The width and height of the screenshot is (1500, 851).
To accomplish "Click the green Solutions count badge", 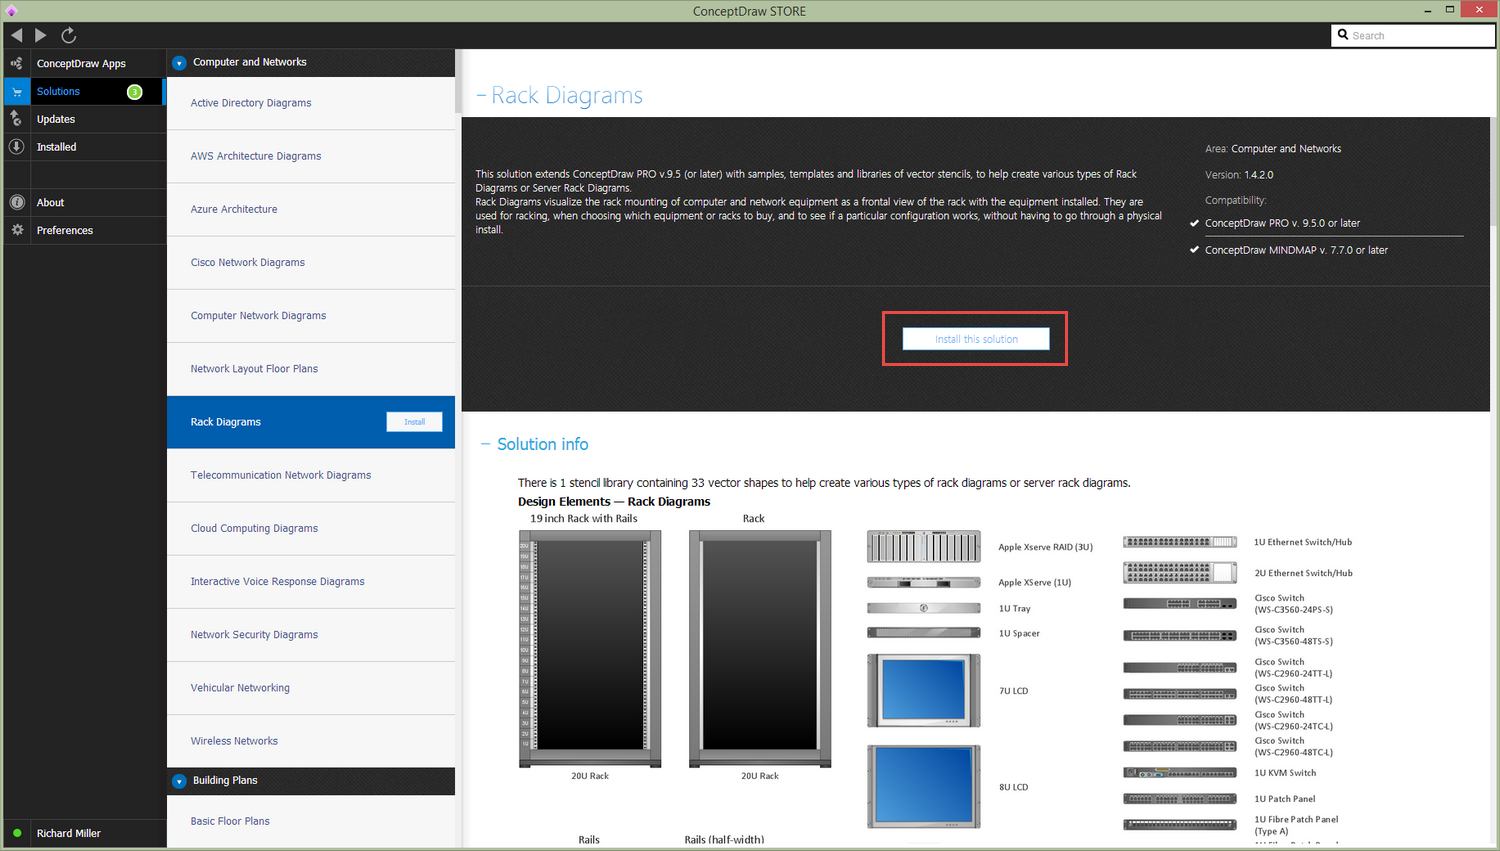I will [x=134, y=92].
